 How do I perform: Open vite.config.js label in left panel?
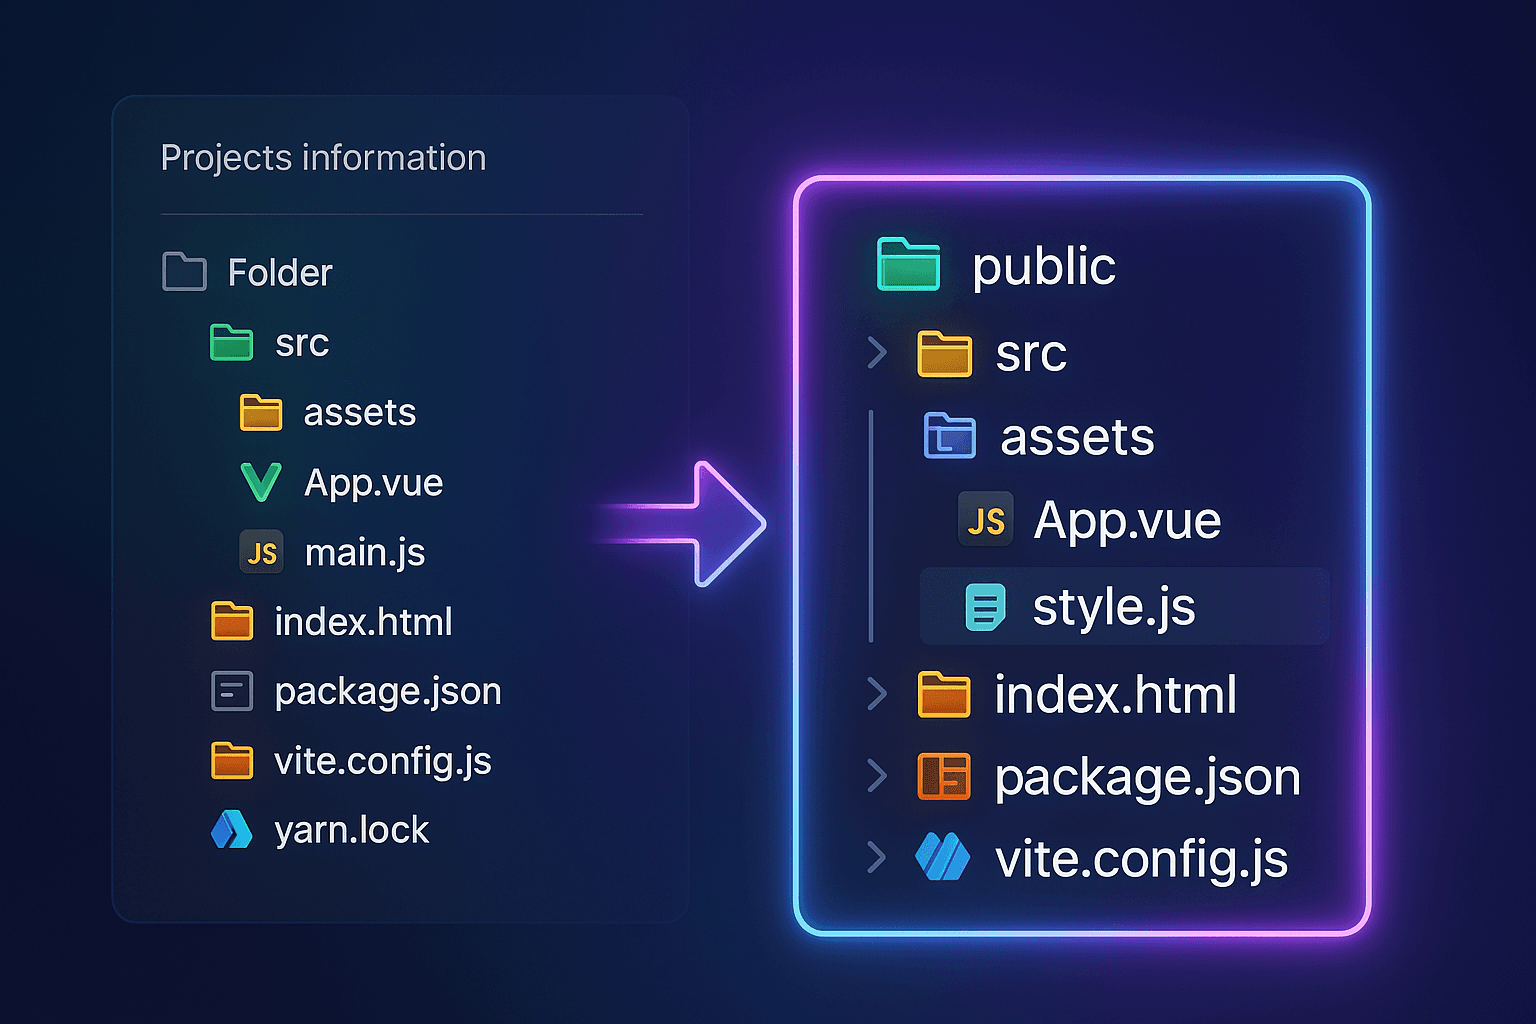pos(383,762)
